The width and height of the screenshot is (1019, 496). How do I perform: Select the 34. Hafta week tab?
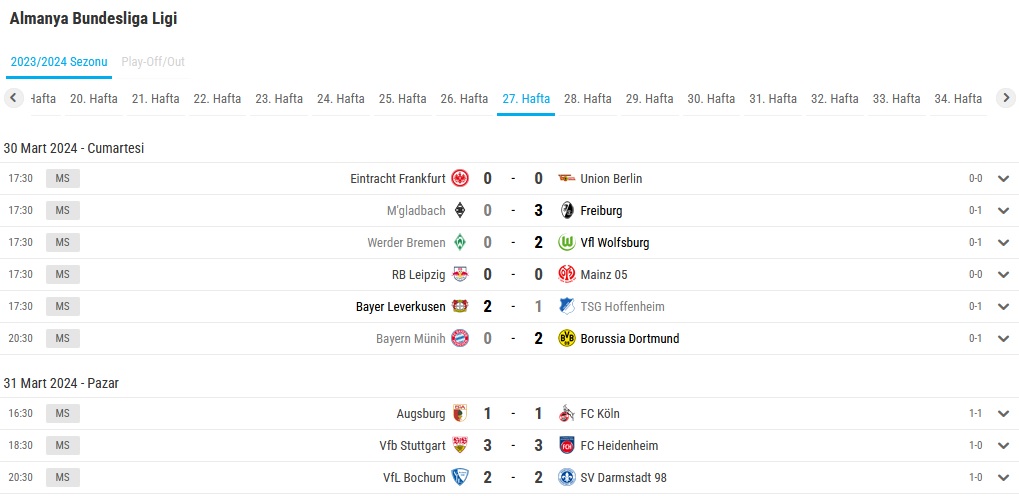958,99
